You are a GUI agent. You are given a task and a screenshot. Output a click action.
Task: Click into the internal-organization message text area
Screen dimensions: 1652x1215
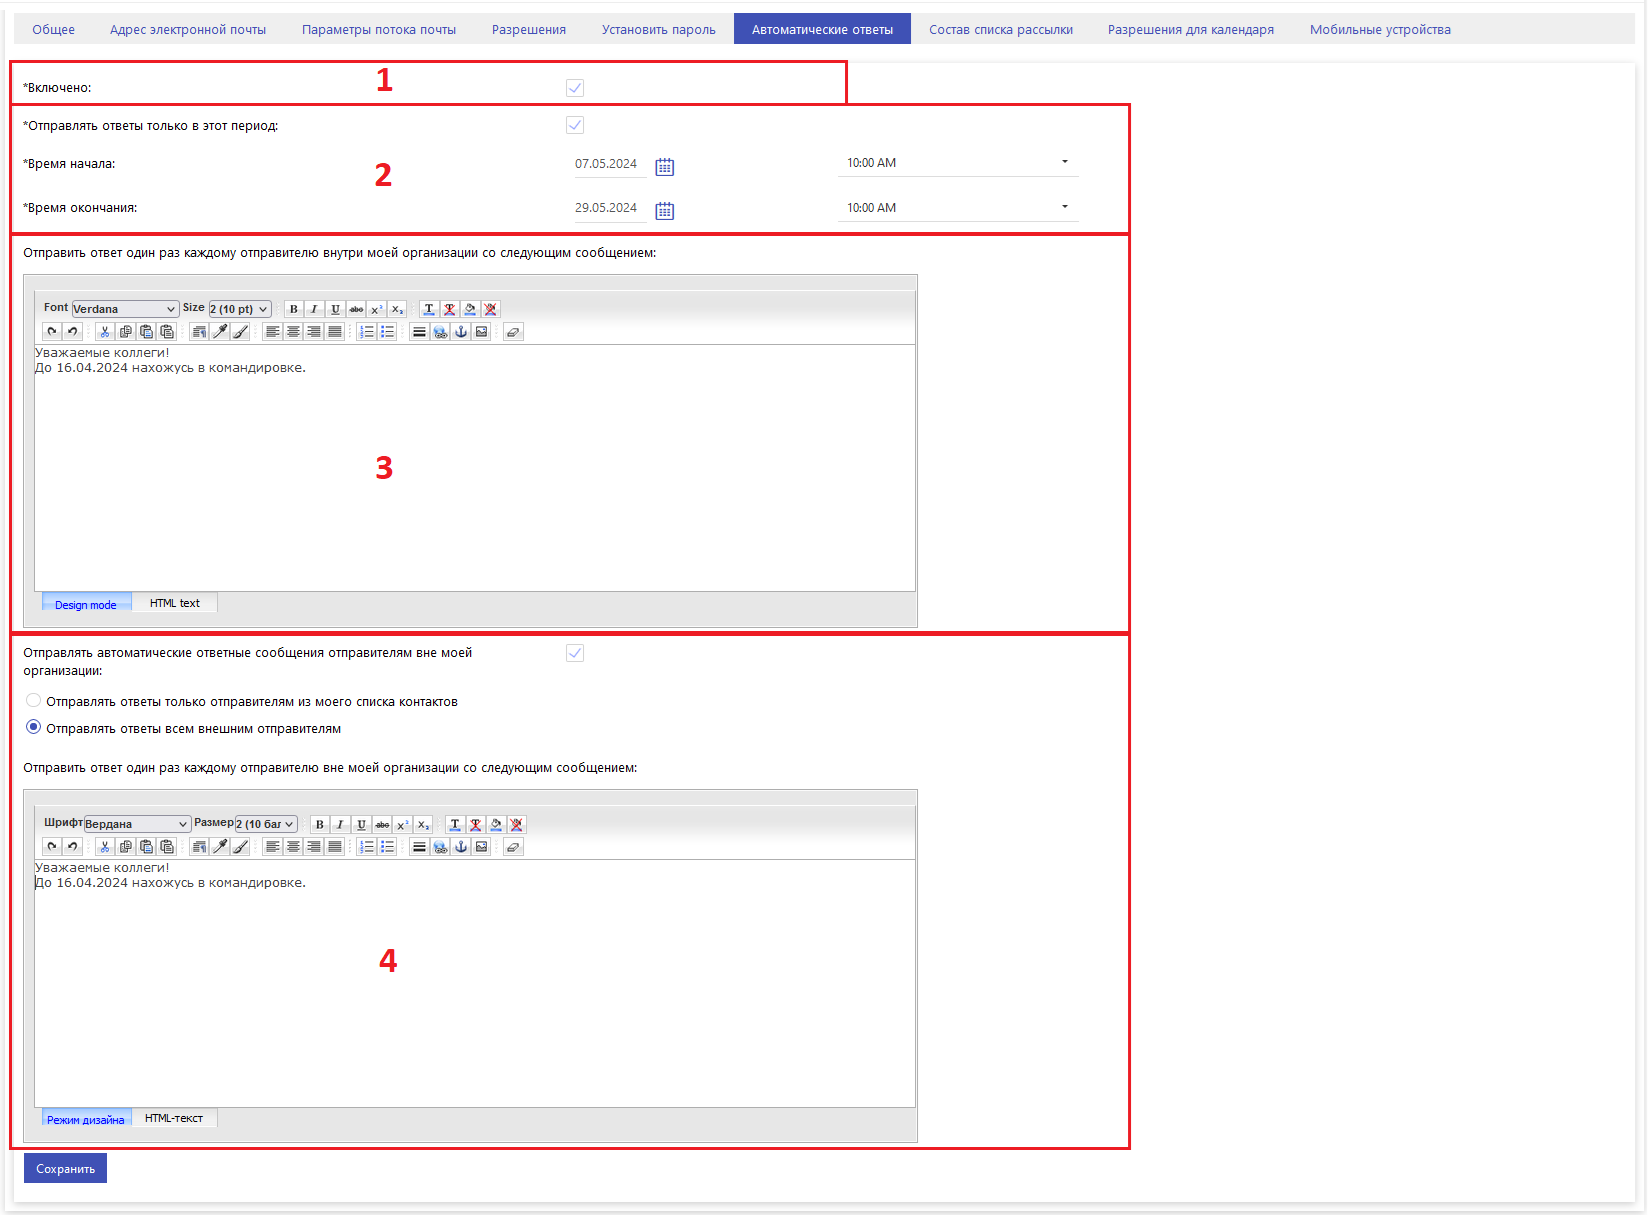coord(475,468)
